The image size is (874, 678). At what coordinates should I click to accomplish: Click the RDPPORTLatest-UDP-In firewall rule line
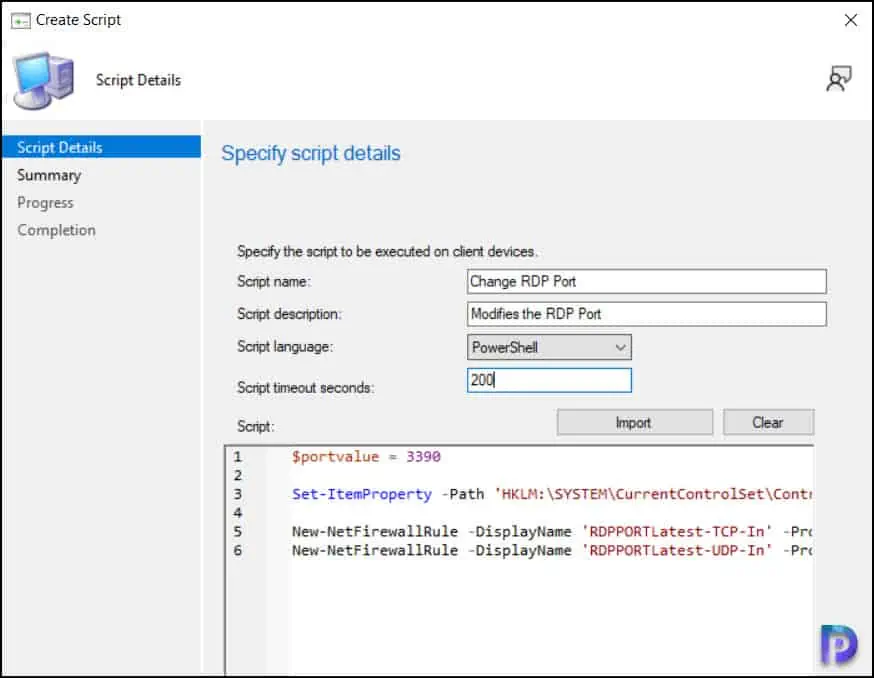(552, 550)
